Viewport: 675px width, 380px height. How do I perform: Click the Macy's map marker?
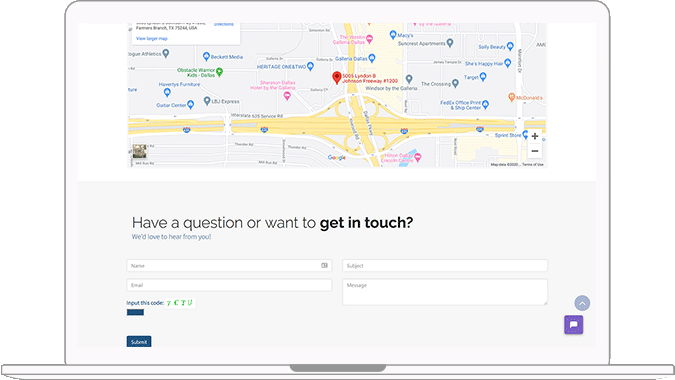[x=393, y=34]
